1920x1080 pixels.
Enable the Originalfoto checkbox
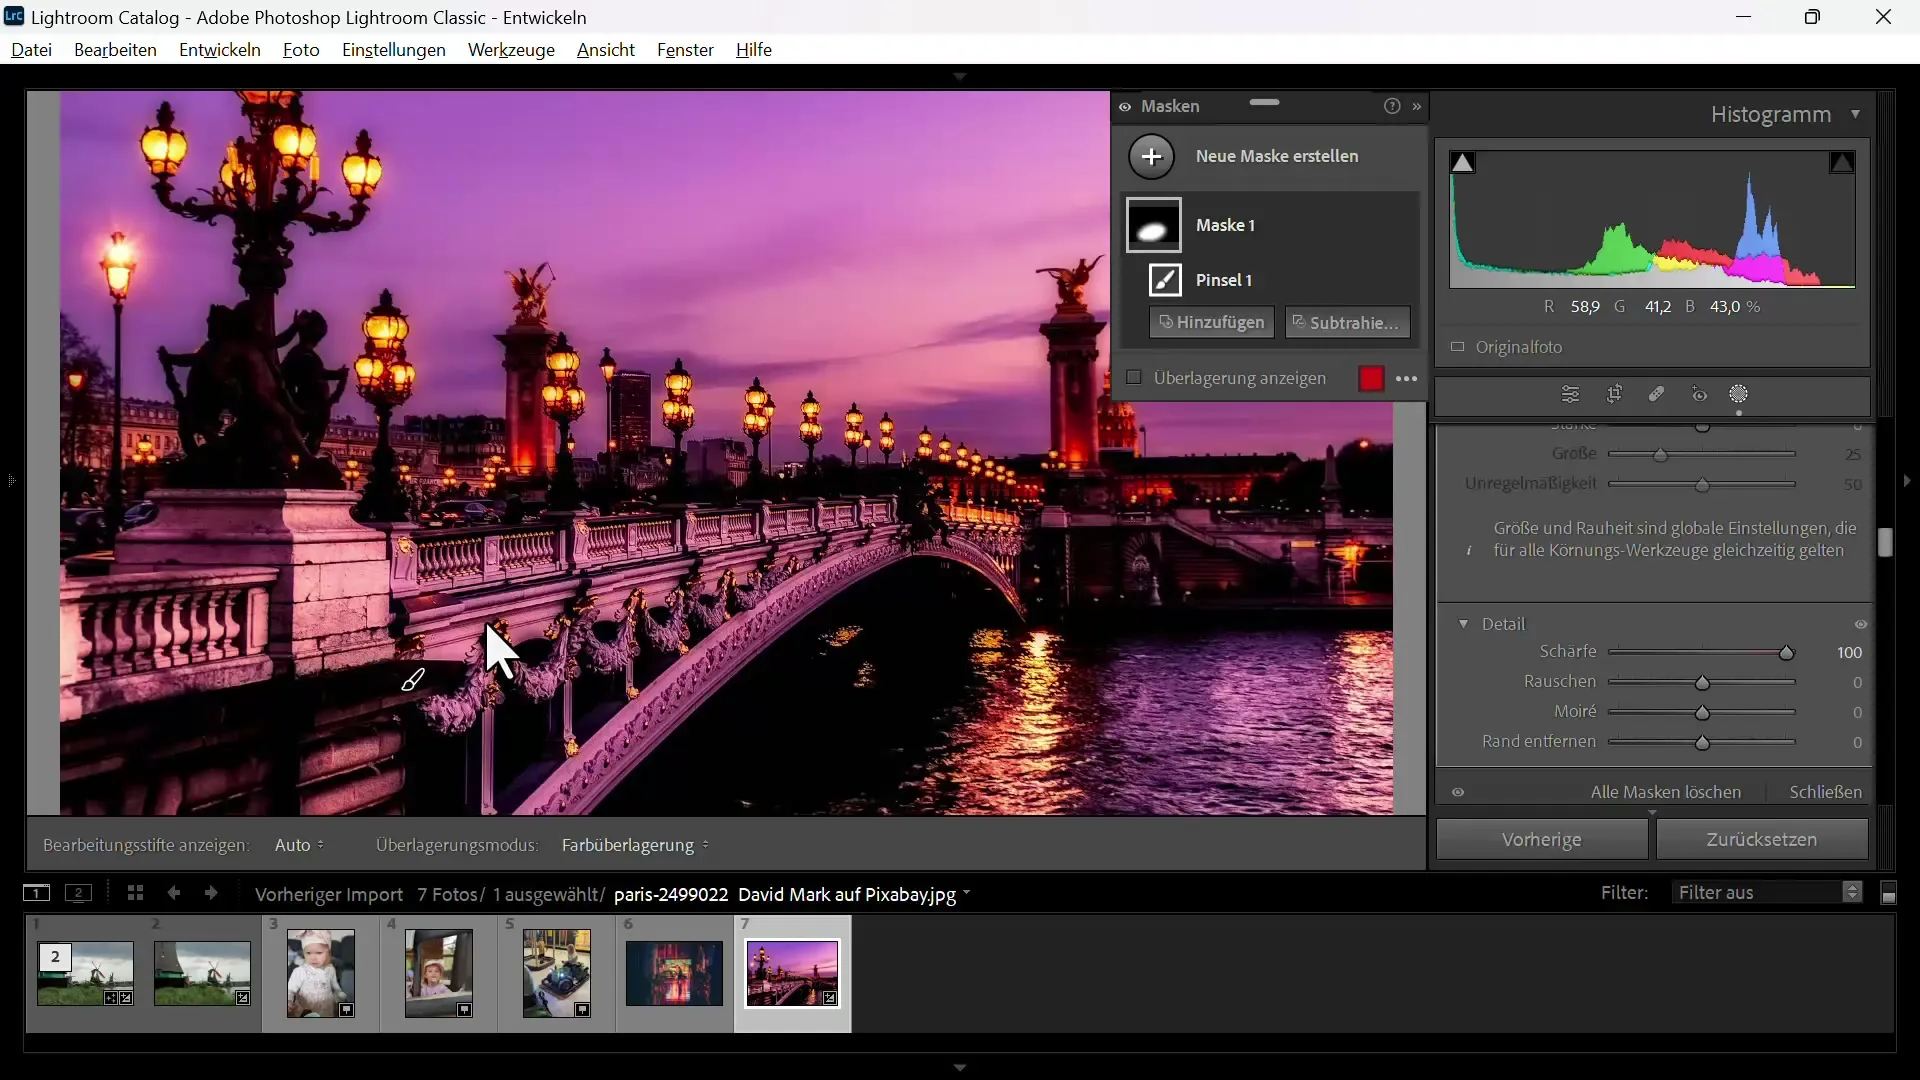(1458, 347)
